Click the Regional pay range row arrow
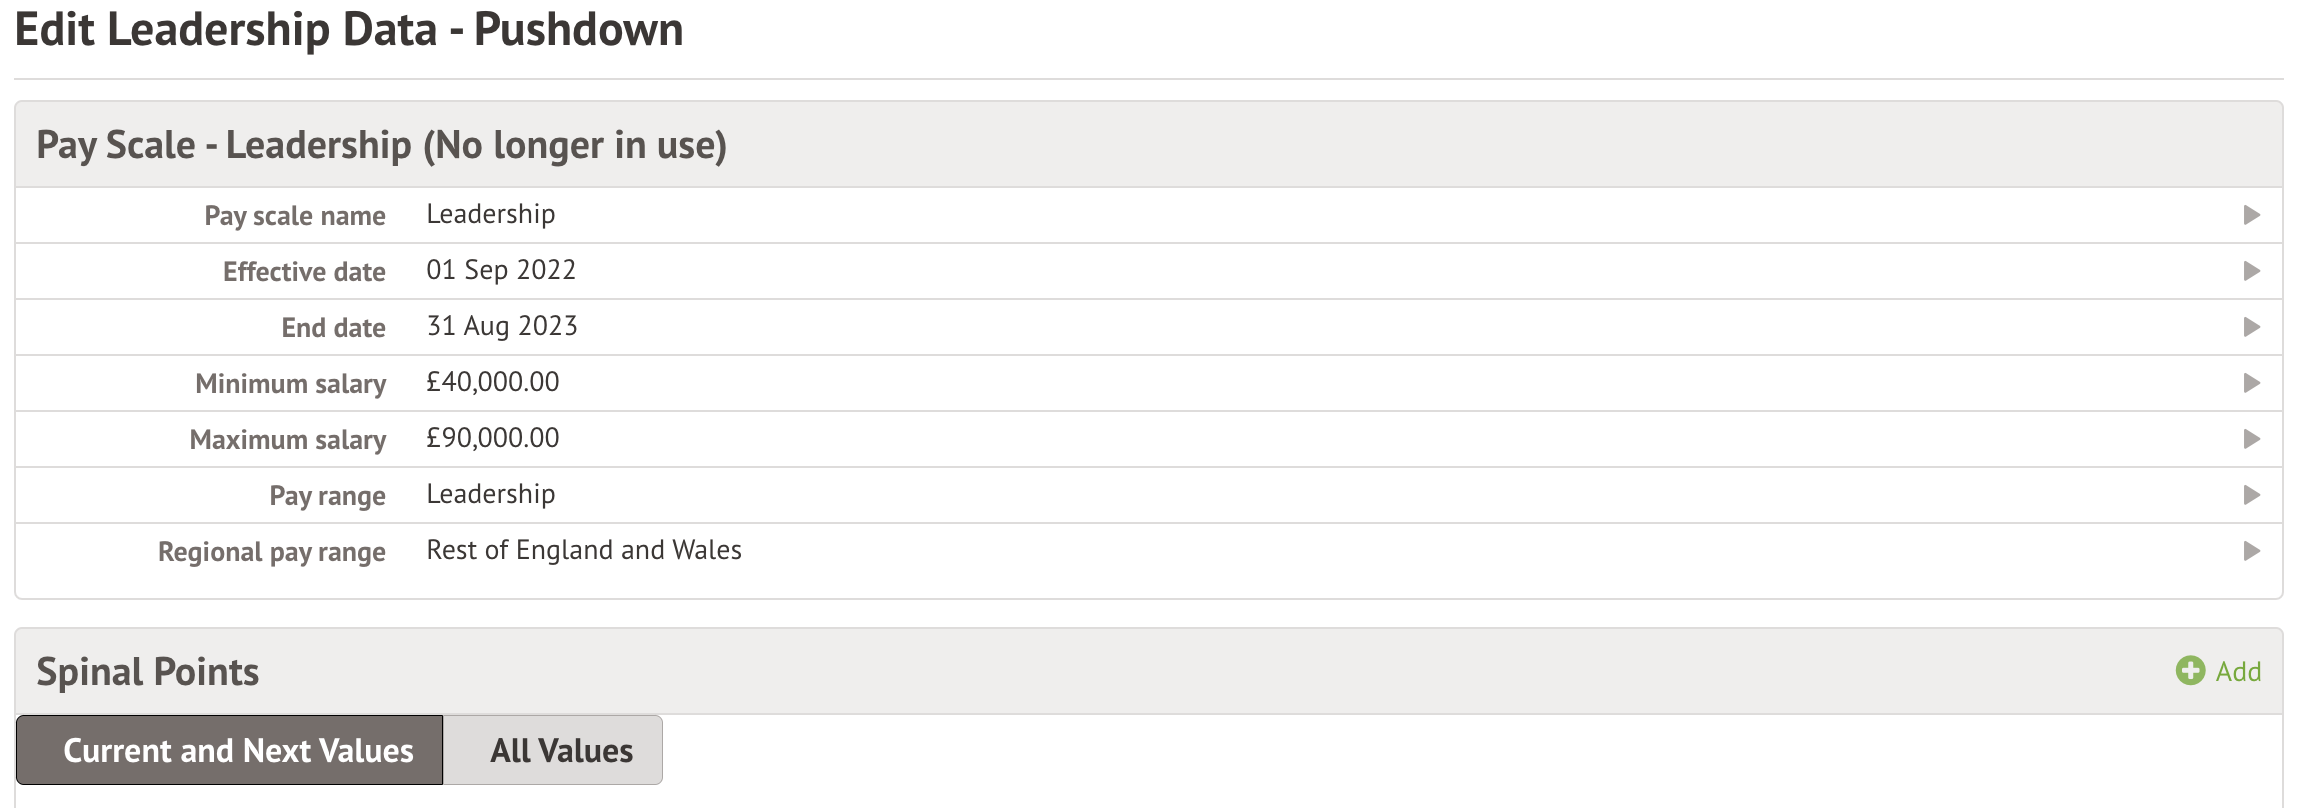Viewport: 2302px width, 808px height. pos(2252,551)
